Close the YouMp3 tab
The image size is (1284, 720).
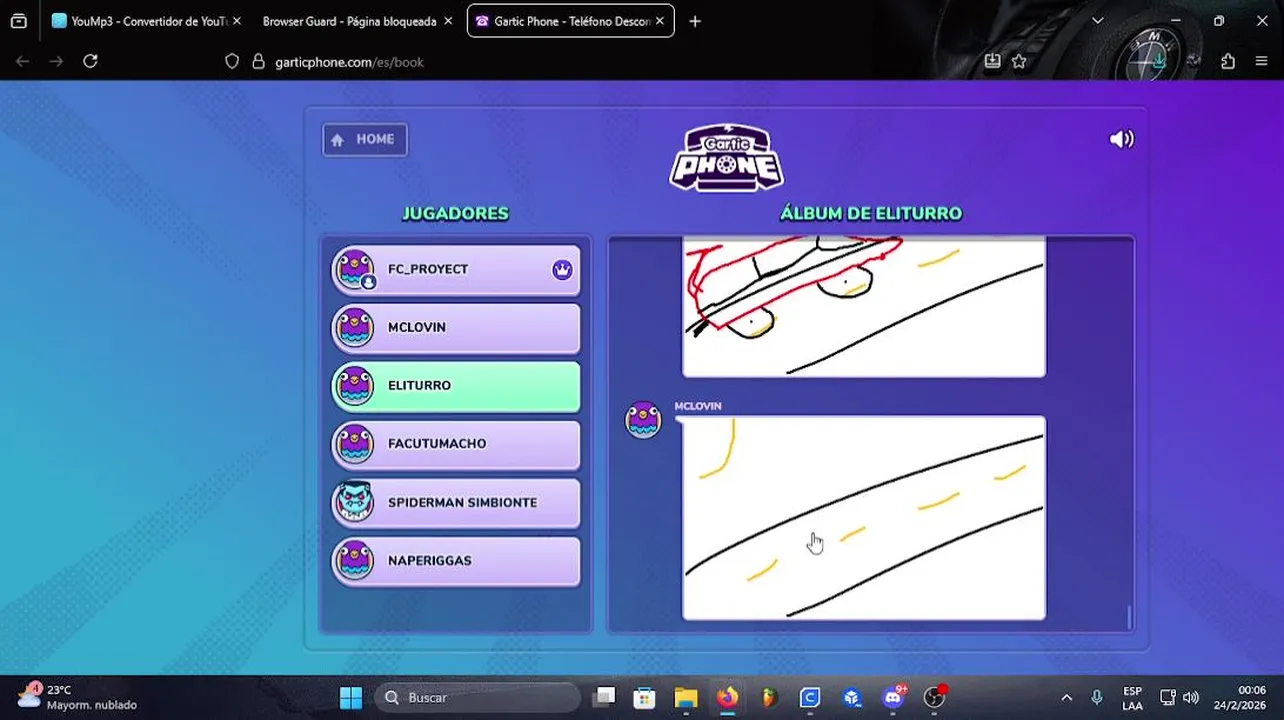[x=237, y=21]
